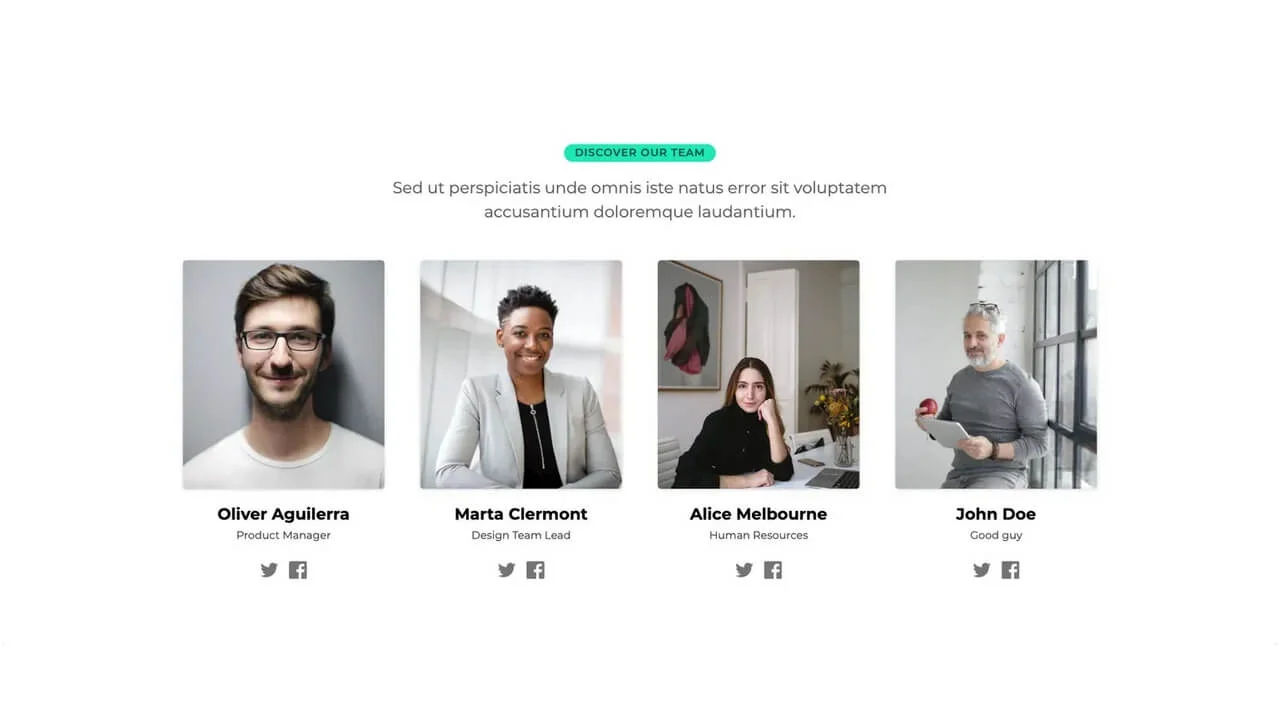This screenshot has height=720, width=1280.
Task: Click the Discover Our Team badge
Action: click(640, 153)
